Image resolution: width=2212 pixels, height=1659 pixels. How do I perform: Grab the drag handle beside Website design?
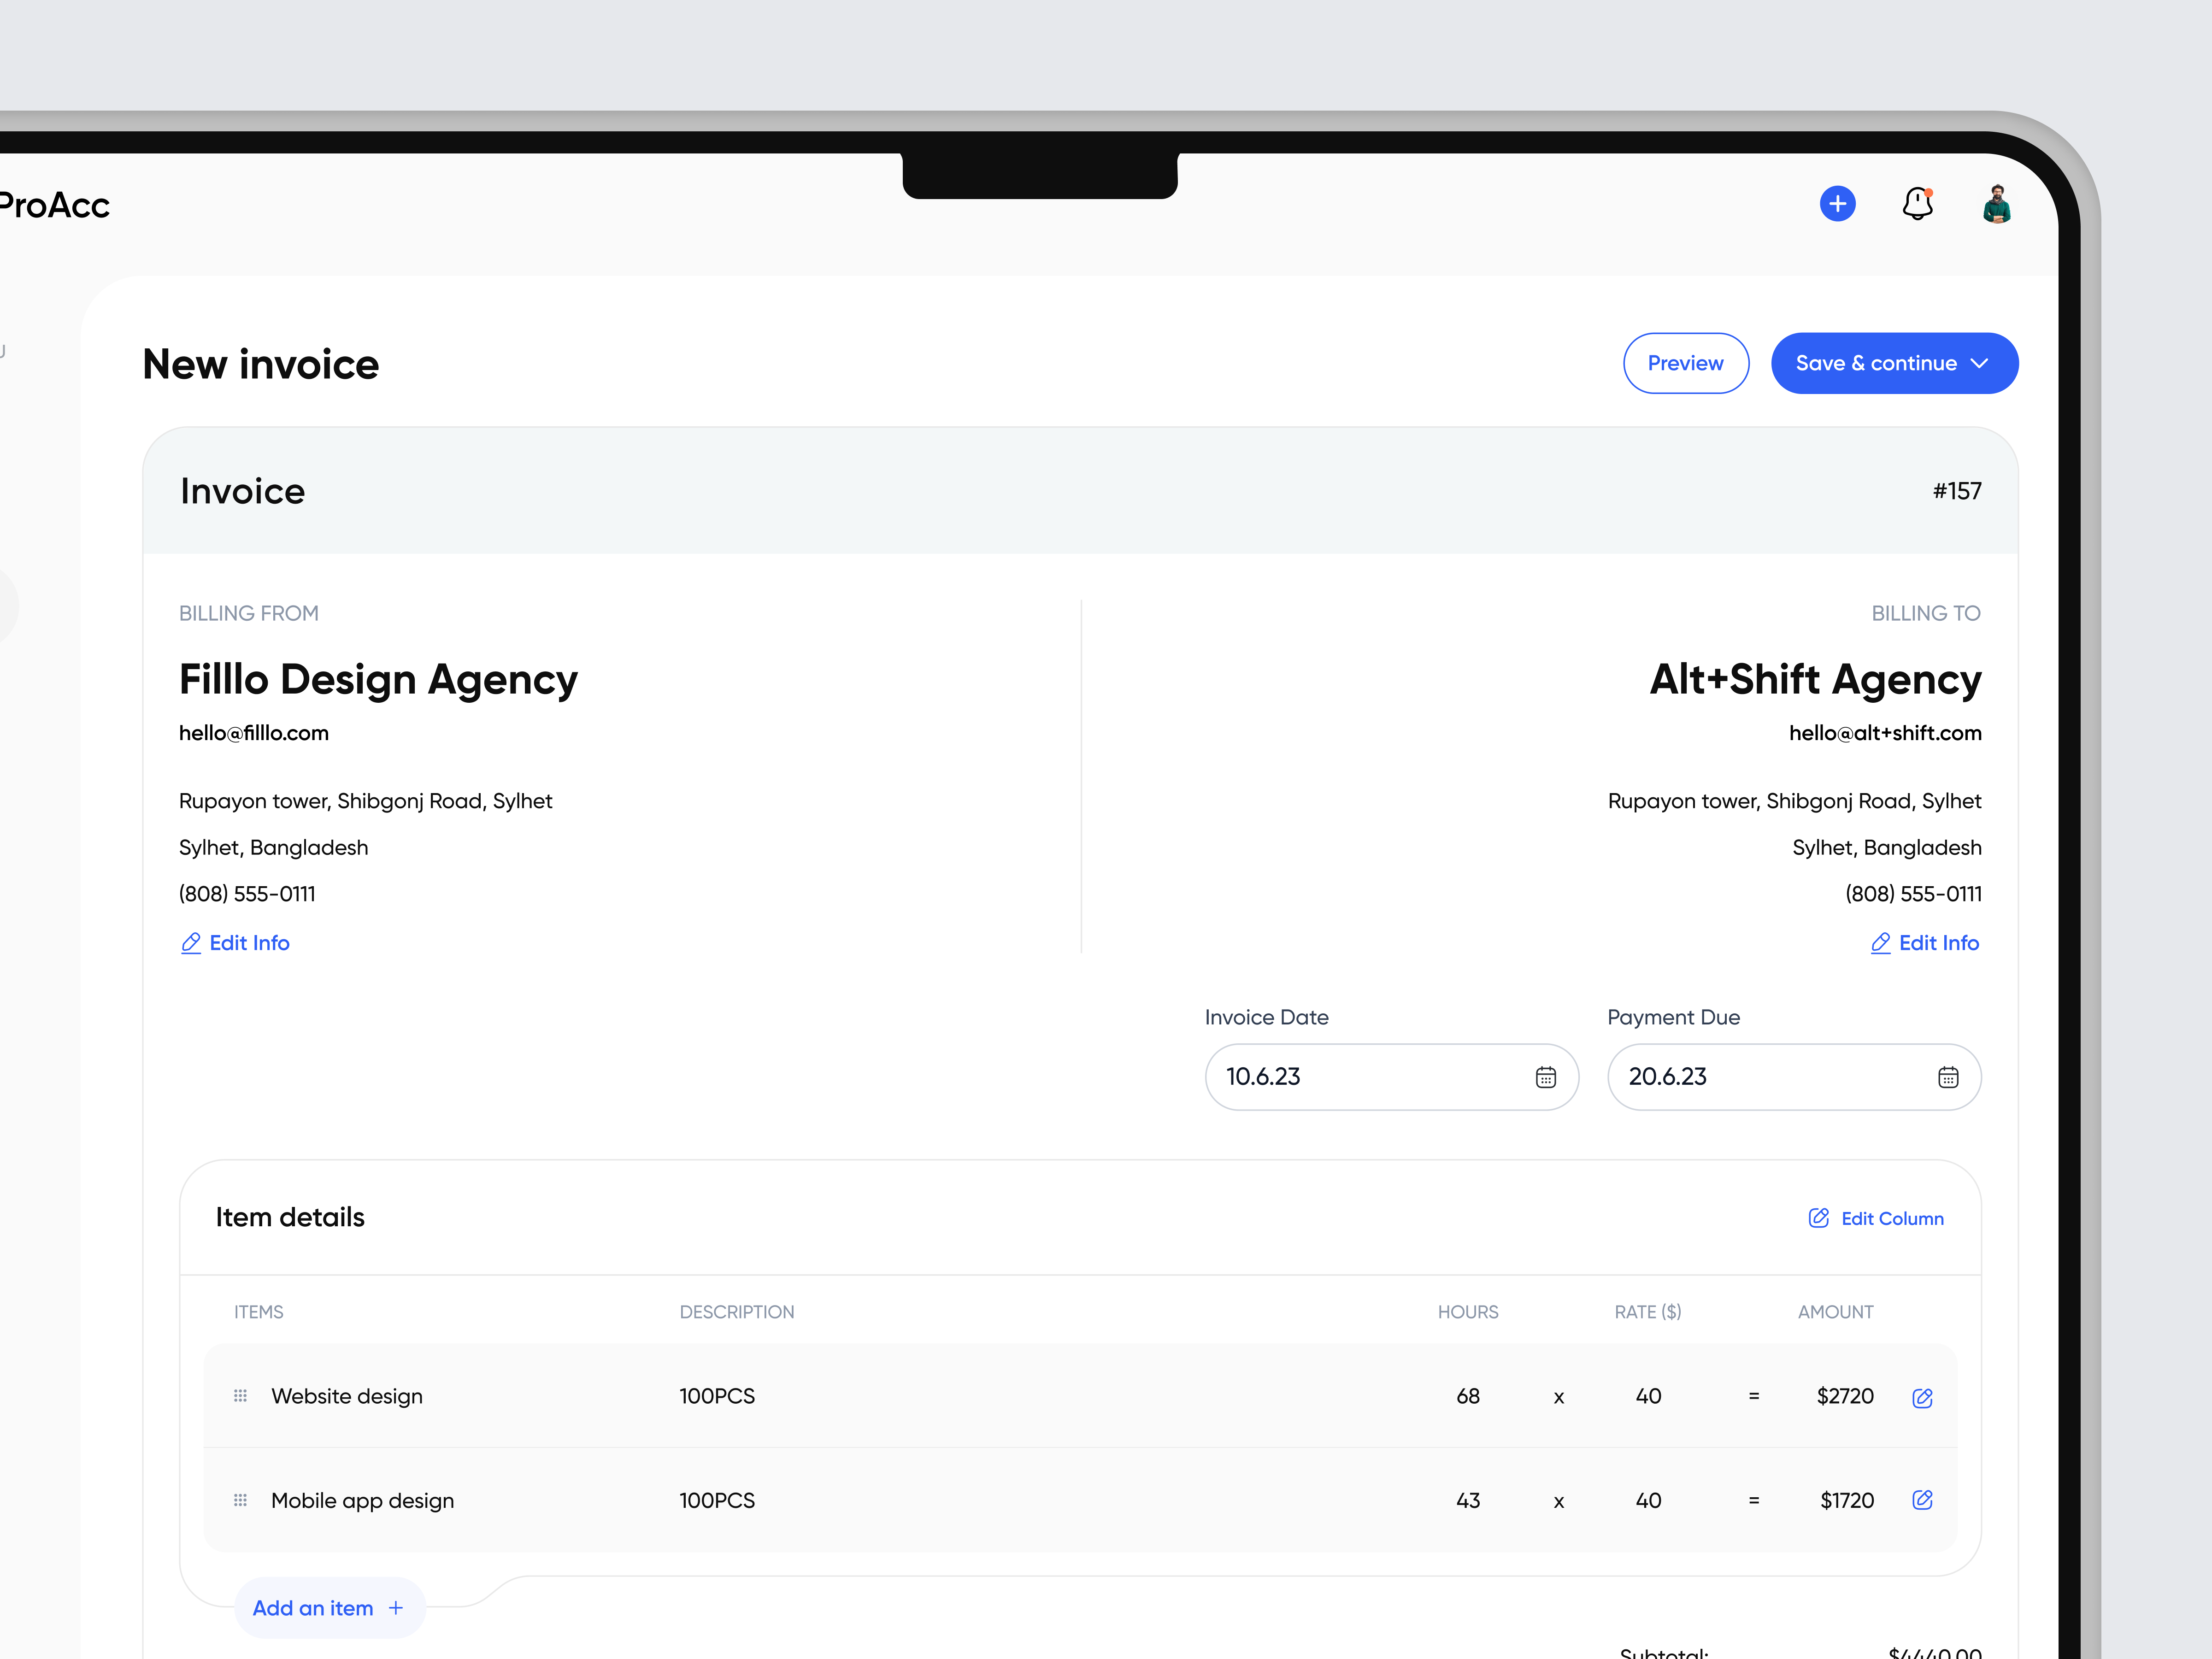tap(239, 1397)
